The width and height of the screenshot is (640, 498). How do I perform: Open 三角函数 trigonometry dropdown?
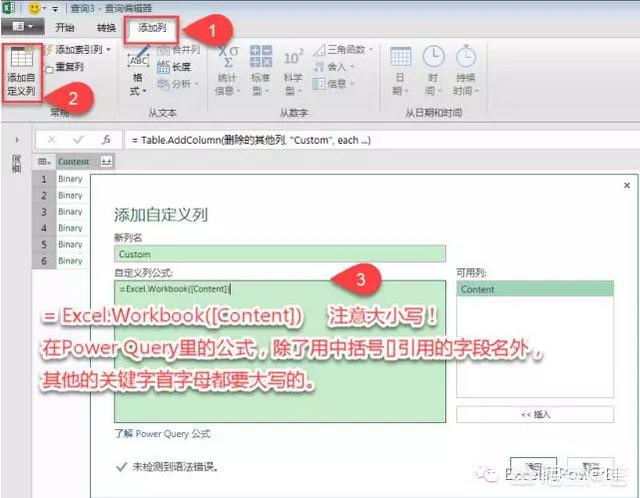pos(343,50)
